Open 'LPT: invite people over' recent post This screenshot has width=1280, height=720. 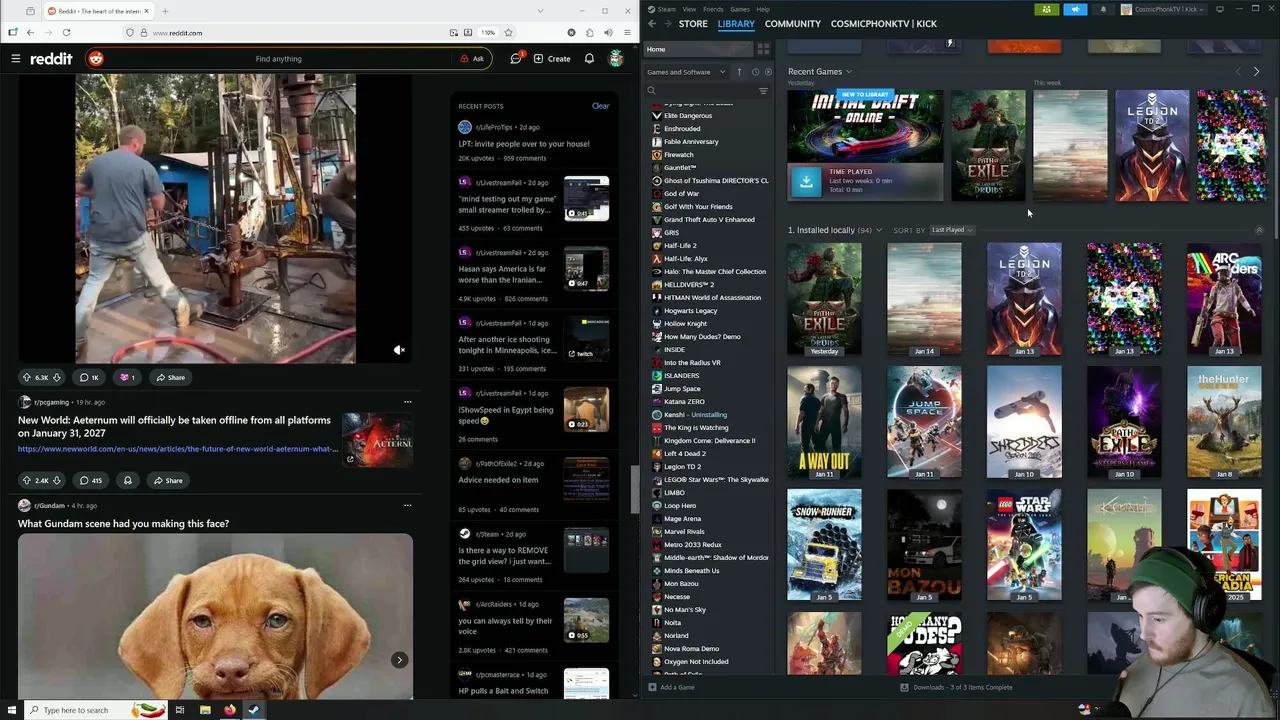(x=524, y=143)
